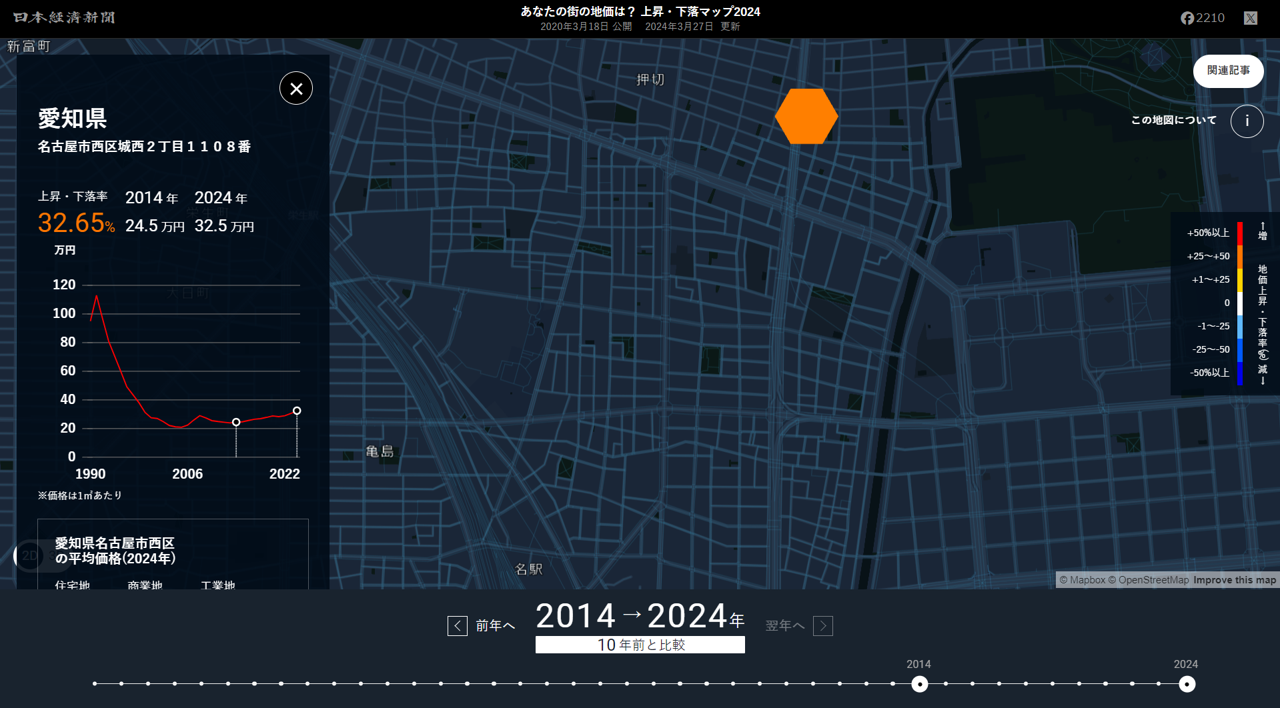The image size is (1280, 708).
Task: Click the yellow +1〜+25 legend swatch
Action: 1240,280
